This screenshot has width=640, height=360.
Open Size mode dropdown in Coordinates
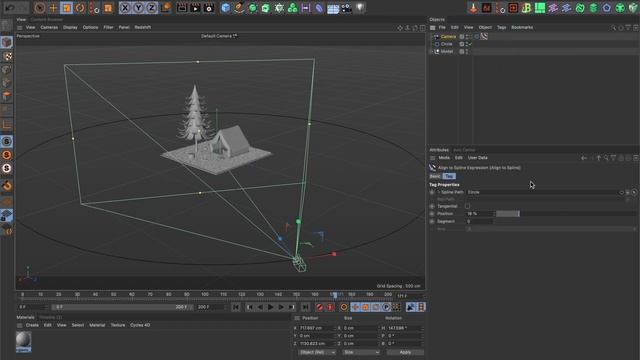click(361, 352)
